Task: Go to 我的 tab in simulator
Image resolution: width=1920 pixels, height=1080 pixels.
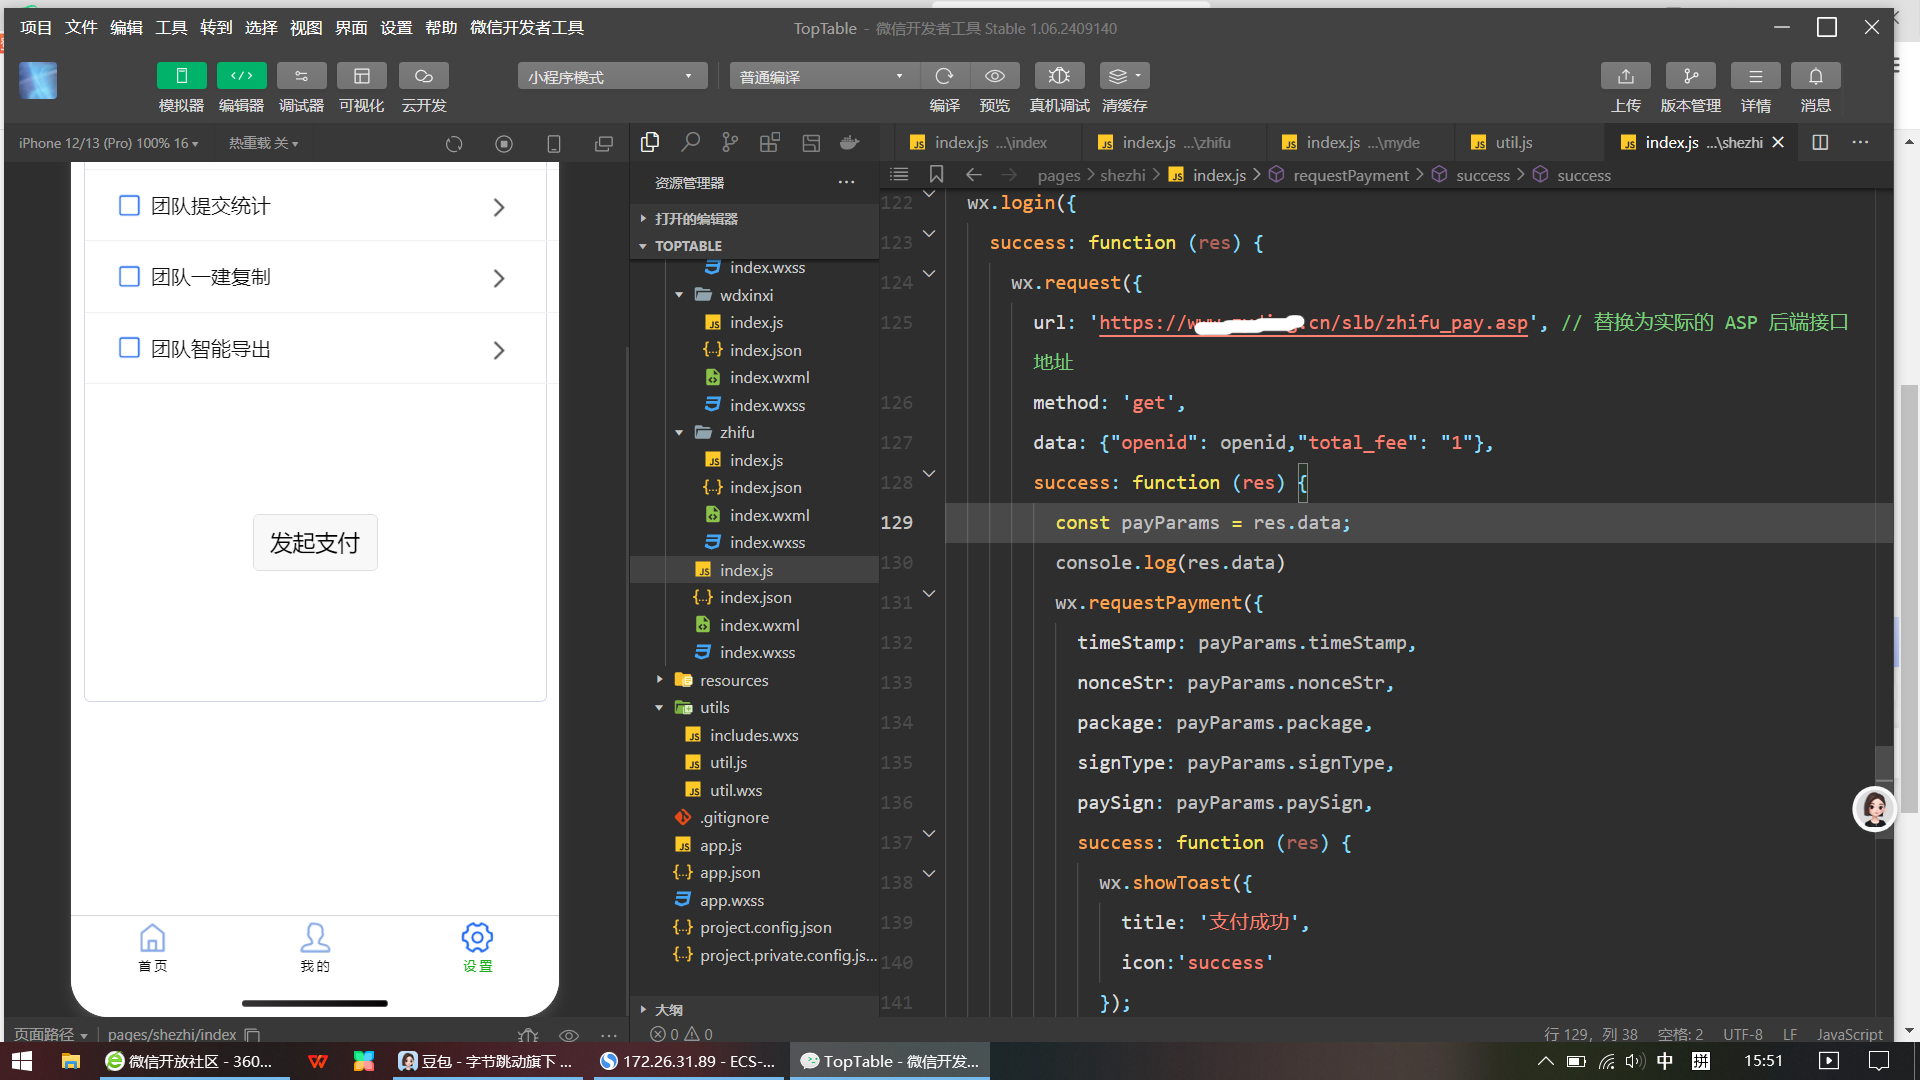Action: (x=315, y=947)
